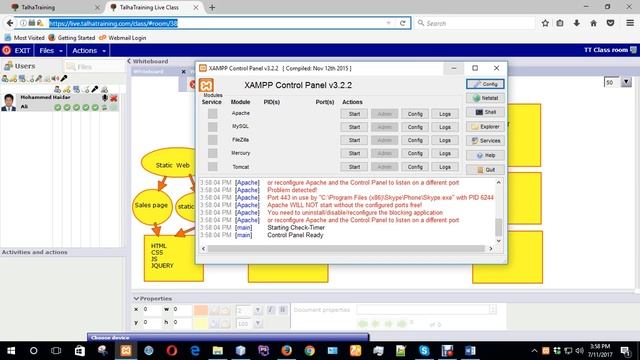640x360 pixels.
Task: Click the log scroll-right arrow
Action: click(491, 249)
